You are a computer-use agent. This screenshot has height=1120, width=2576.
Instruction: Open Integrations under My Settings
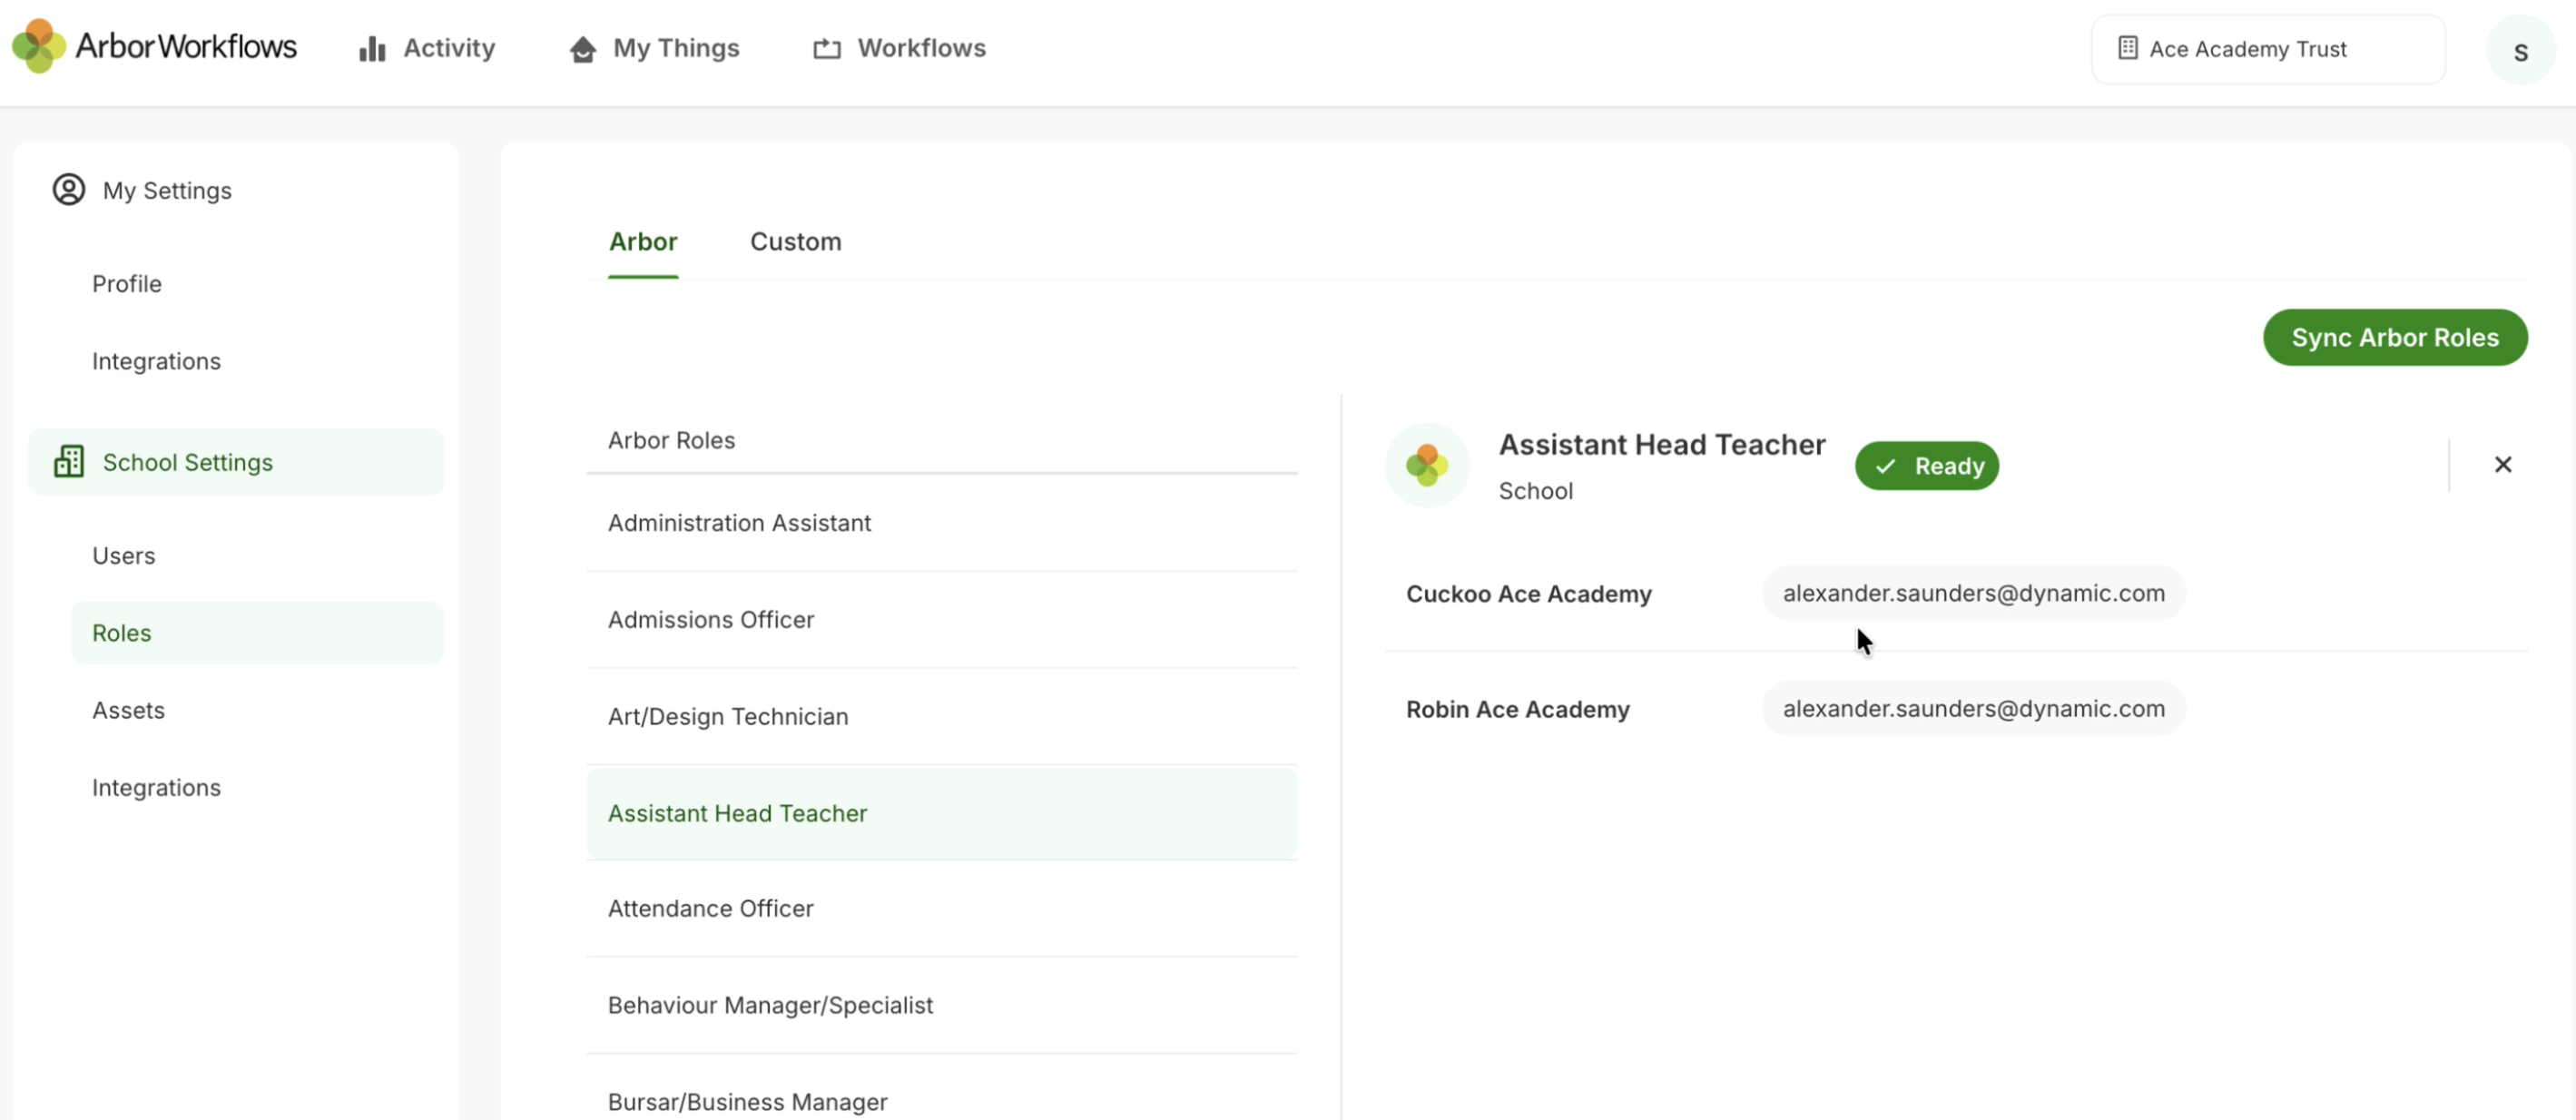pyautogui.click(x=156, y=361)
